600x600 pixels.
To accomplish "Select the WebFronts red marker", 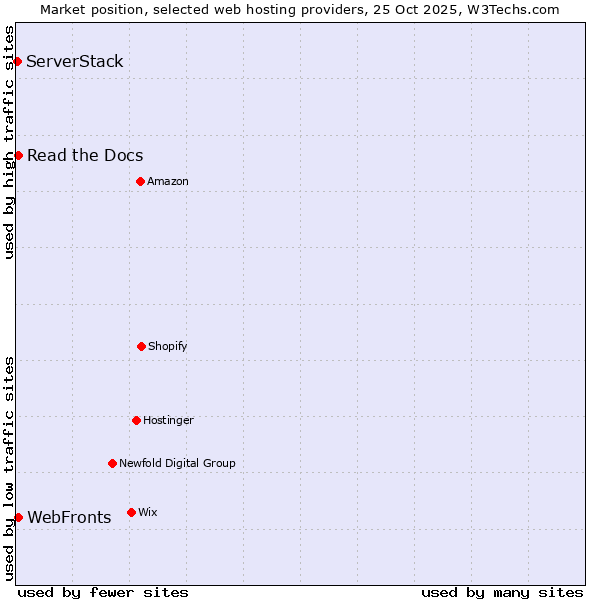I will (x=18, y=517).
